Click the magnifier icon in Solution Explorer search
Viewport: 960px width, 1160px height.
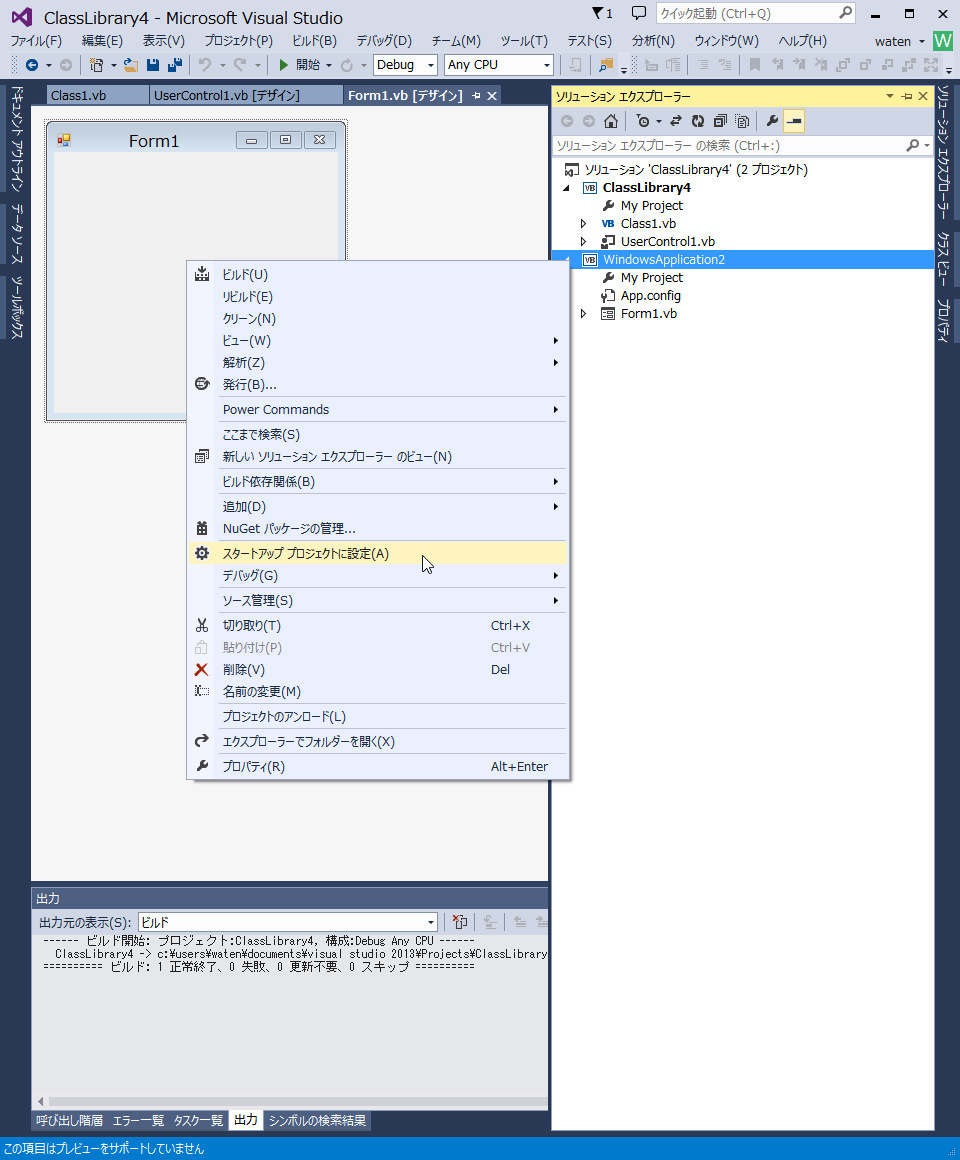click(x=913, y=146)
